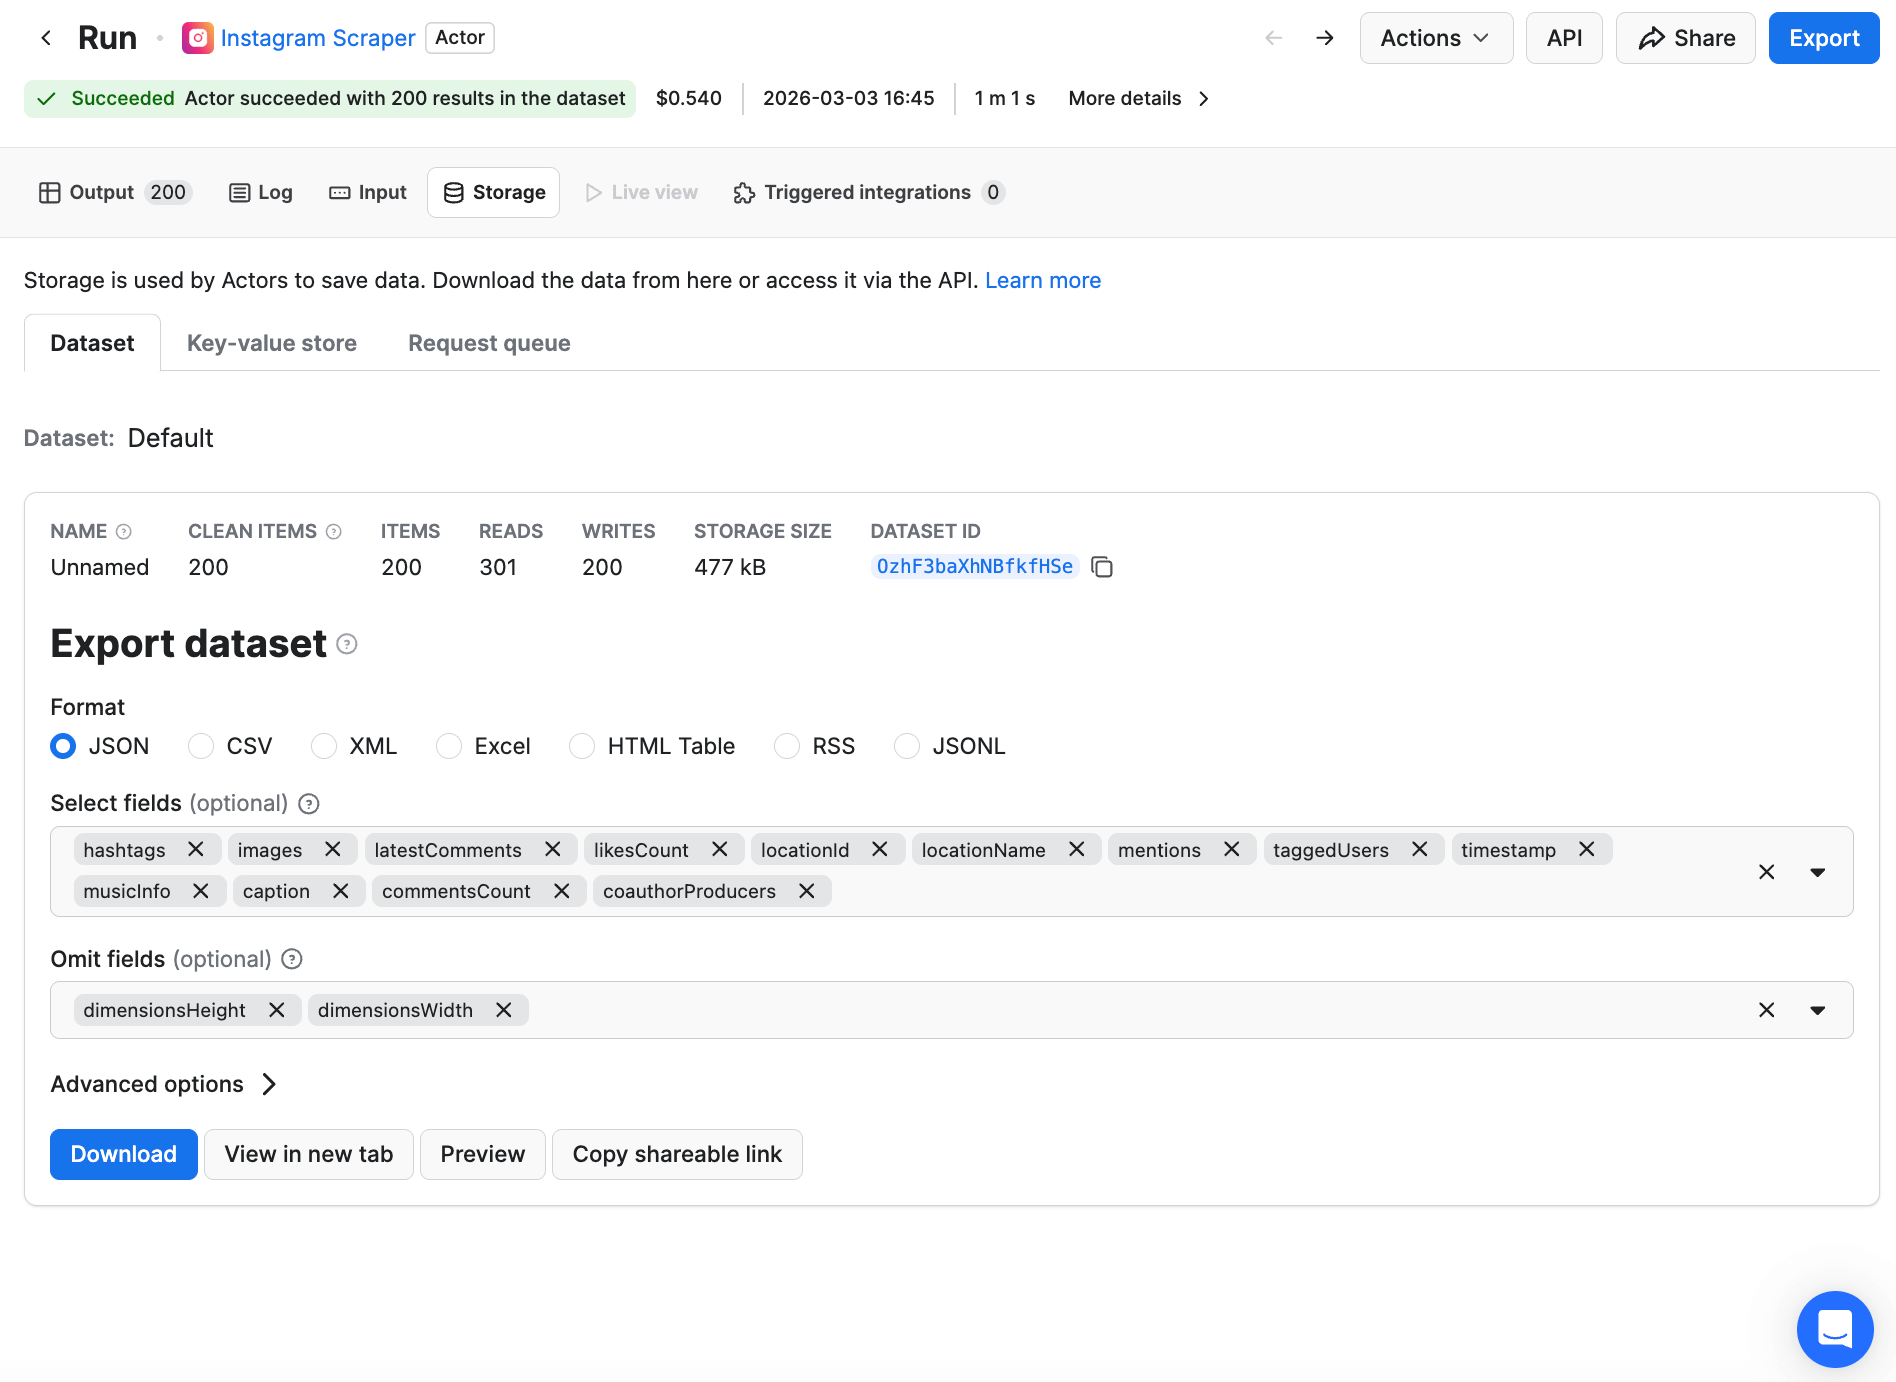The image size is (1896, 1382).
Task: Remove the hashtags field chip
Action: 196,849
